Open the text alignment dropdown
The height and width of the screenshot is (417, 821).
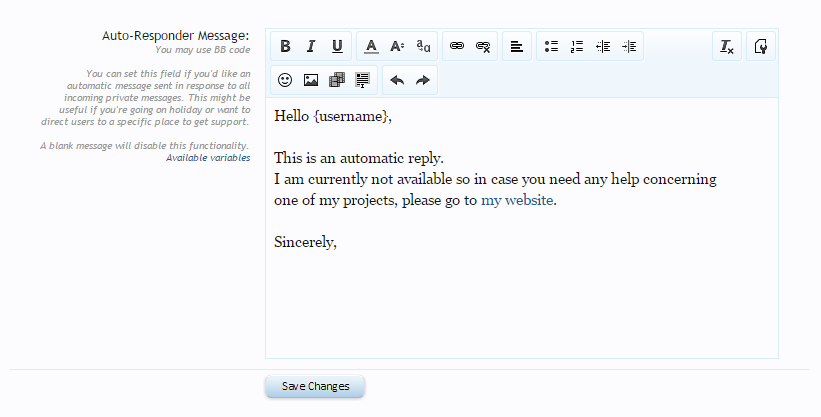(x=517, y=46)
